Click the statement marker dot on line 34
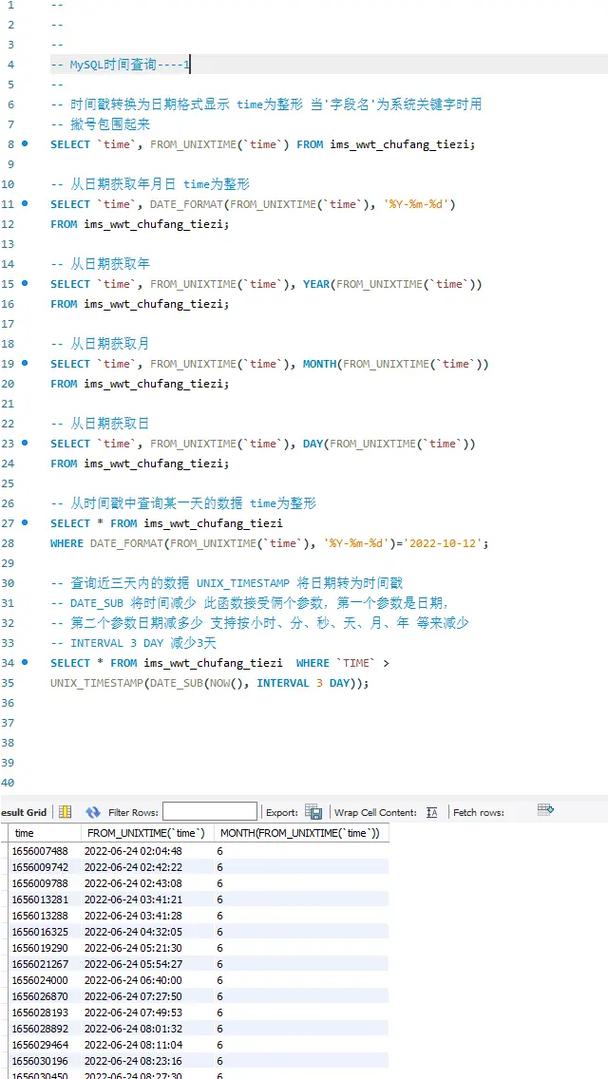 click(25, 663)
